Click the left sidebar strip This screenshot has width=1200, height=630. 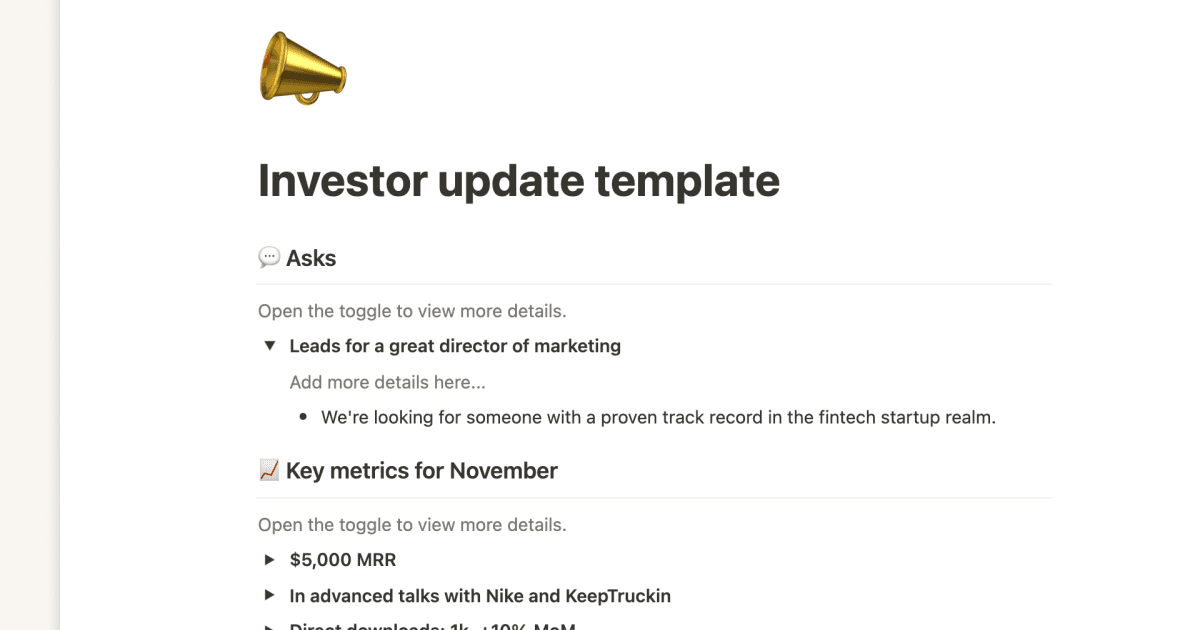tap(30, 315)
